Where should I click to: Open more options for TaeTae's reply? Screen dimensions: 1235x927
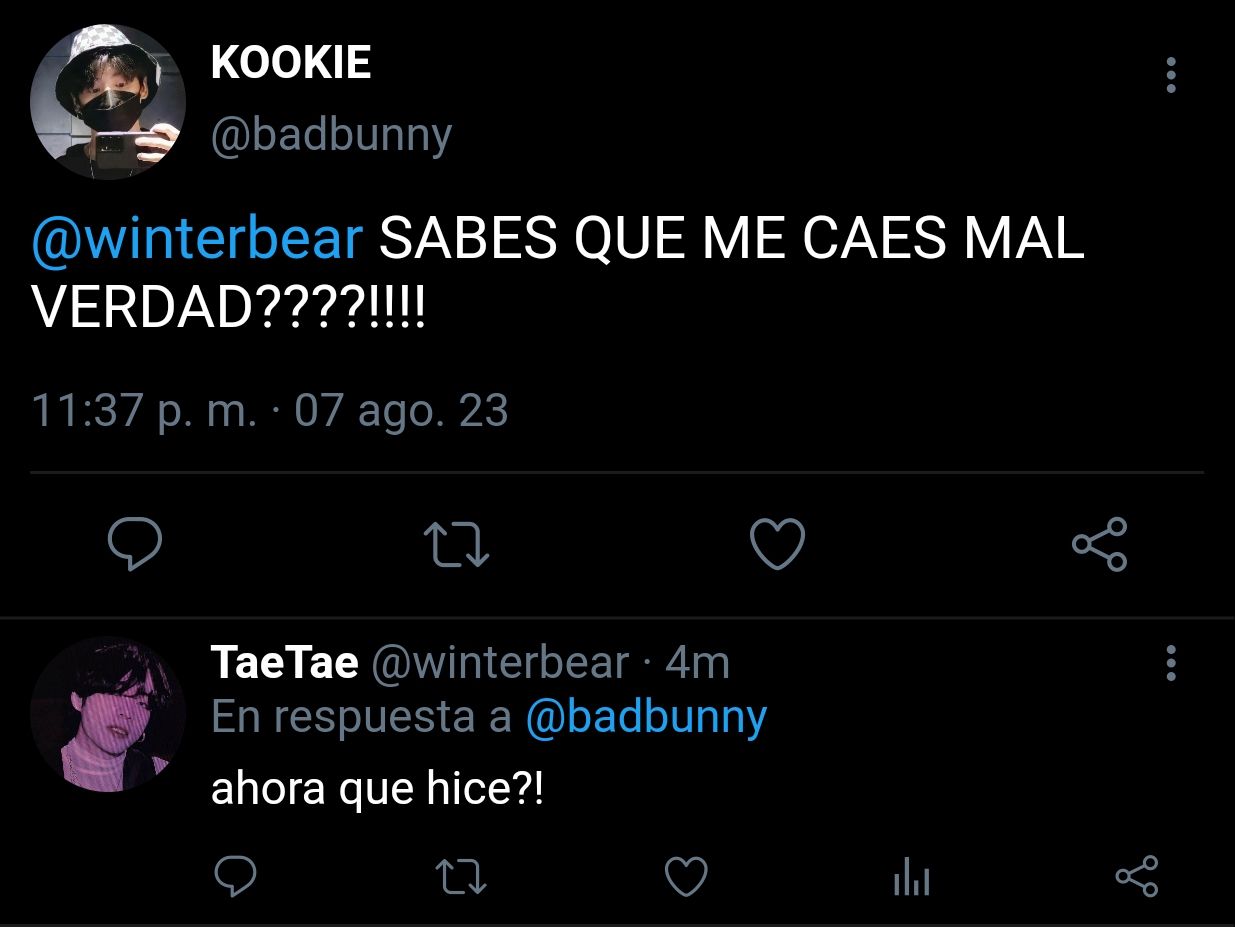click(x=1171, y=663)
